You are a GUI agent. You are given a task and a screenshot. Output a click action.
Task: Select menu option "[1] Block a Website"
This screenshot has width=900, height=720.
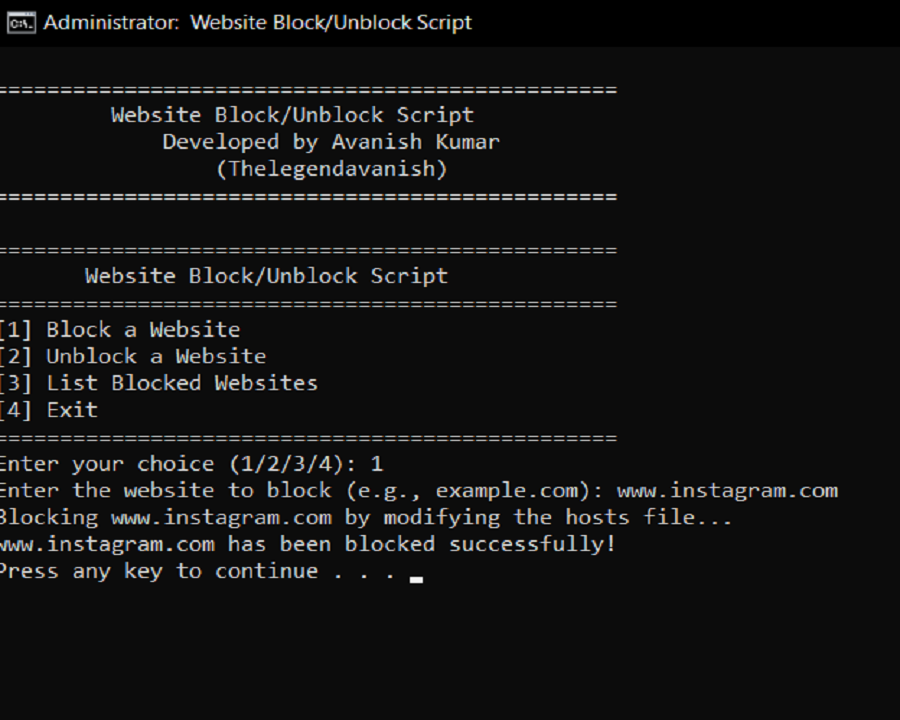coord(120,330)
